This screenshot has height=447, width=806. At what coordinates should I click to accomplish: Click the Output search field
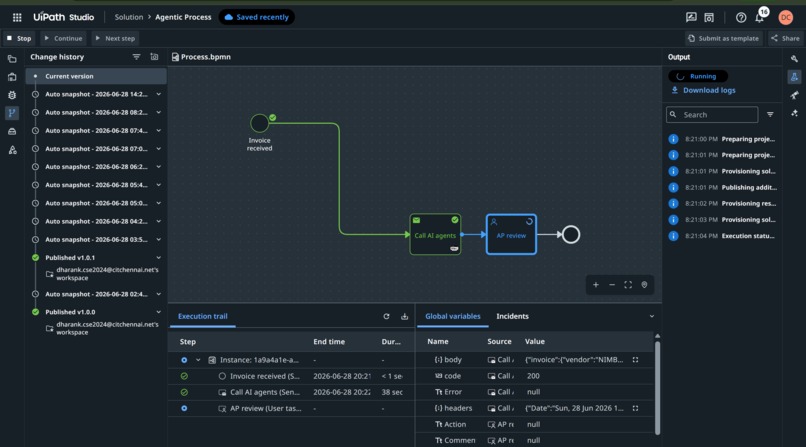tap(712, 115)
